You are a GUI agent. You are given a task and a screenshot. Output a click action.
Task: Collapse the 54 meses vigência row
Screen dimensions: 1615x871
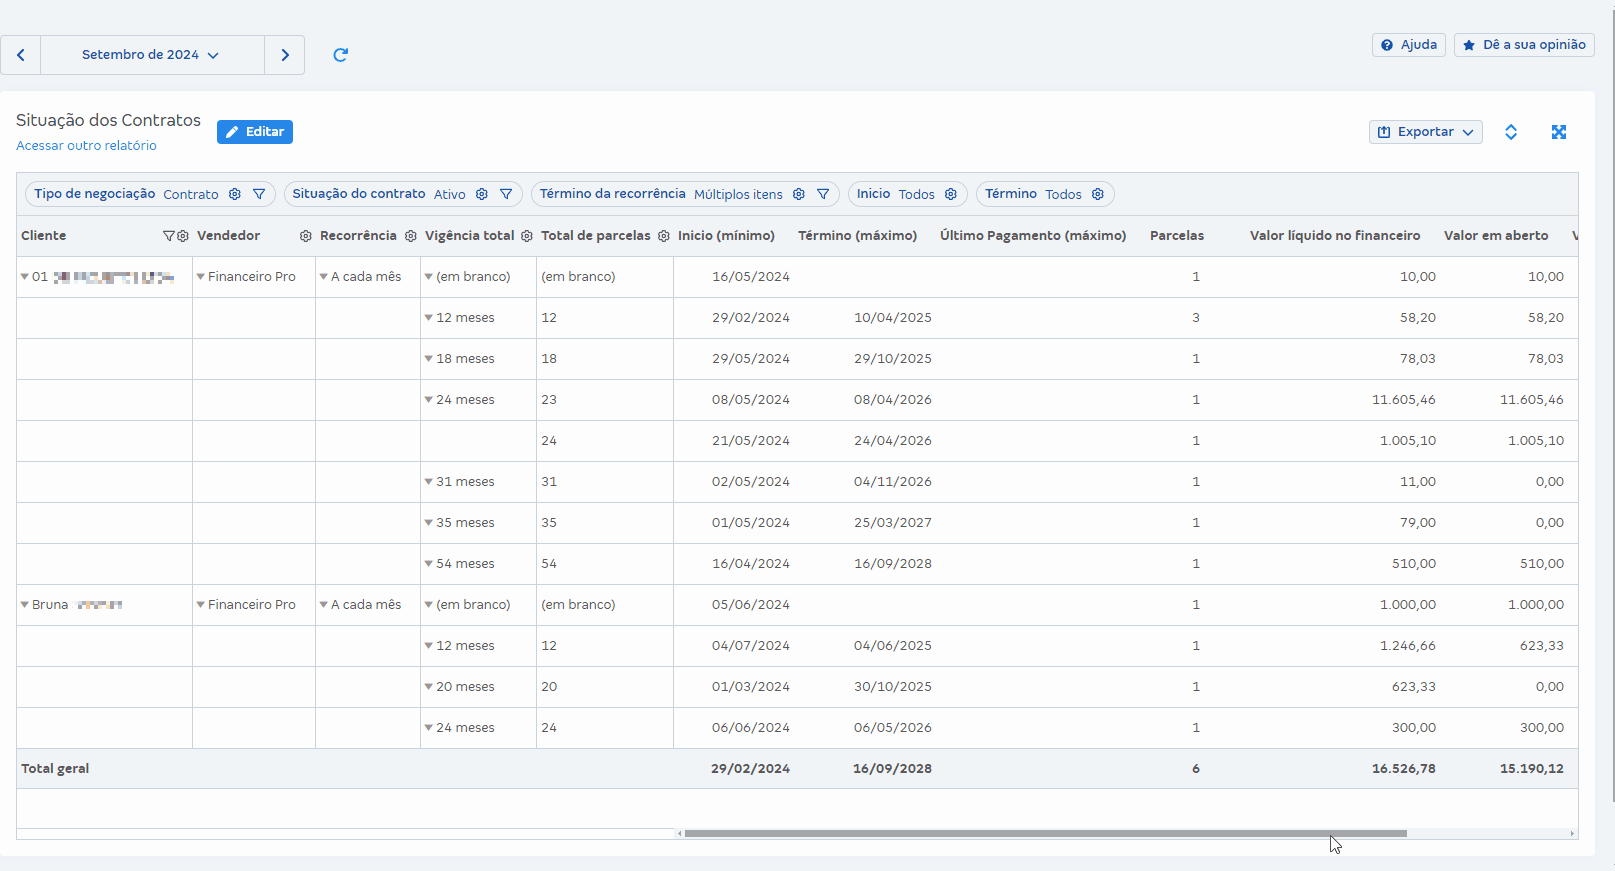pyautogui.click(x=429, y=564)
